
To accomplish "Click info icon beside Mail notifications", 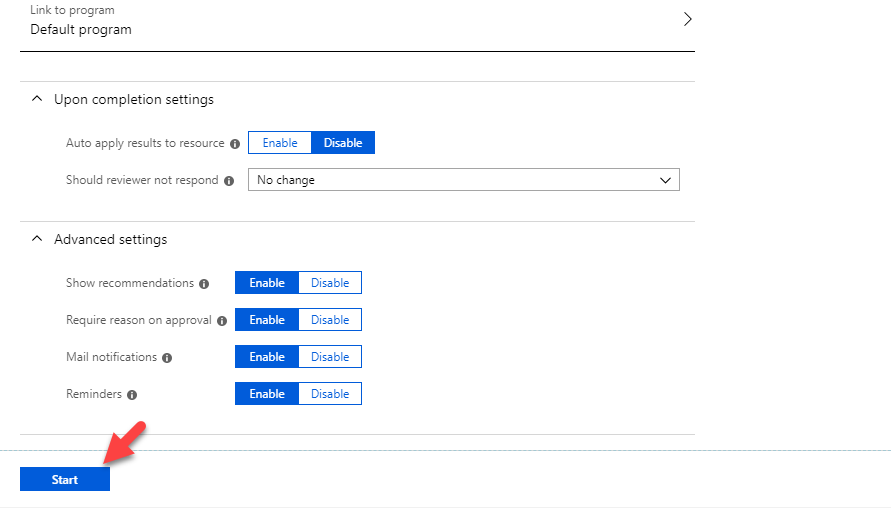I will pos(167,358).
